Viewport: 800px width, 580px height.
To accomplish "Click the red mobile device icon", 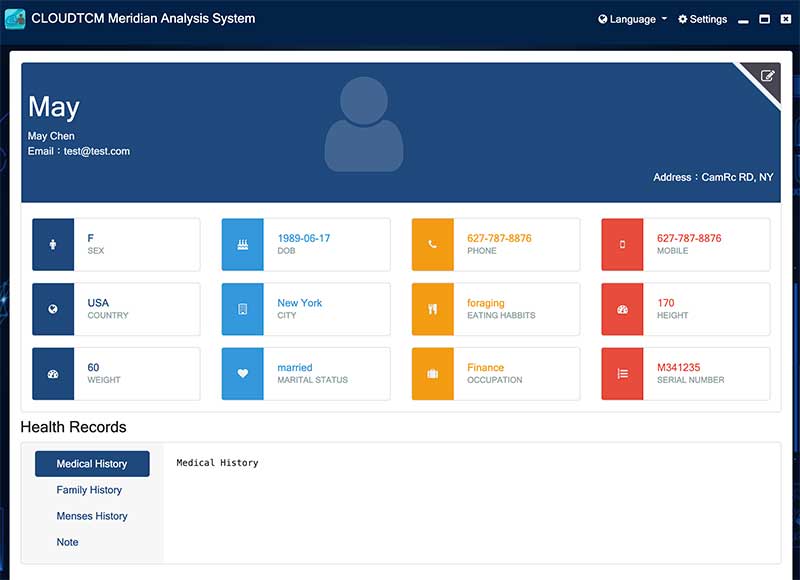I will [622, 244].
